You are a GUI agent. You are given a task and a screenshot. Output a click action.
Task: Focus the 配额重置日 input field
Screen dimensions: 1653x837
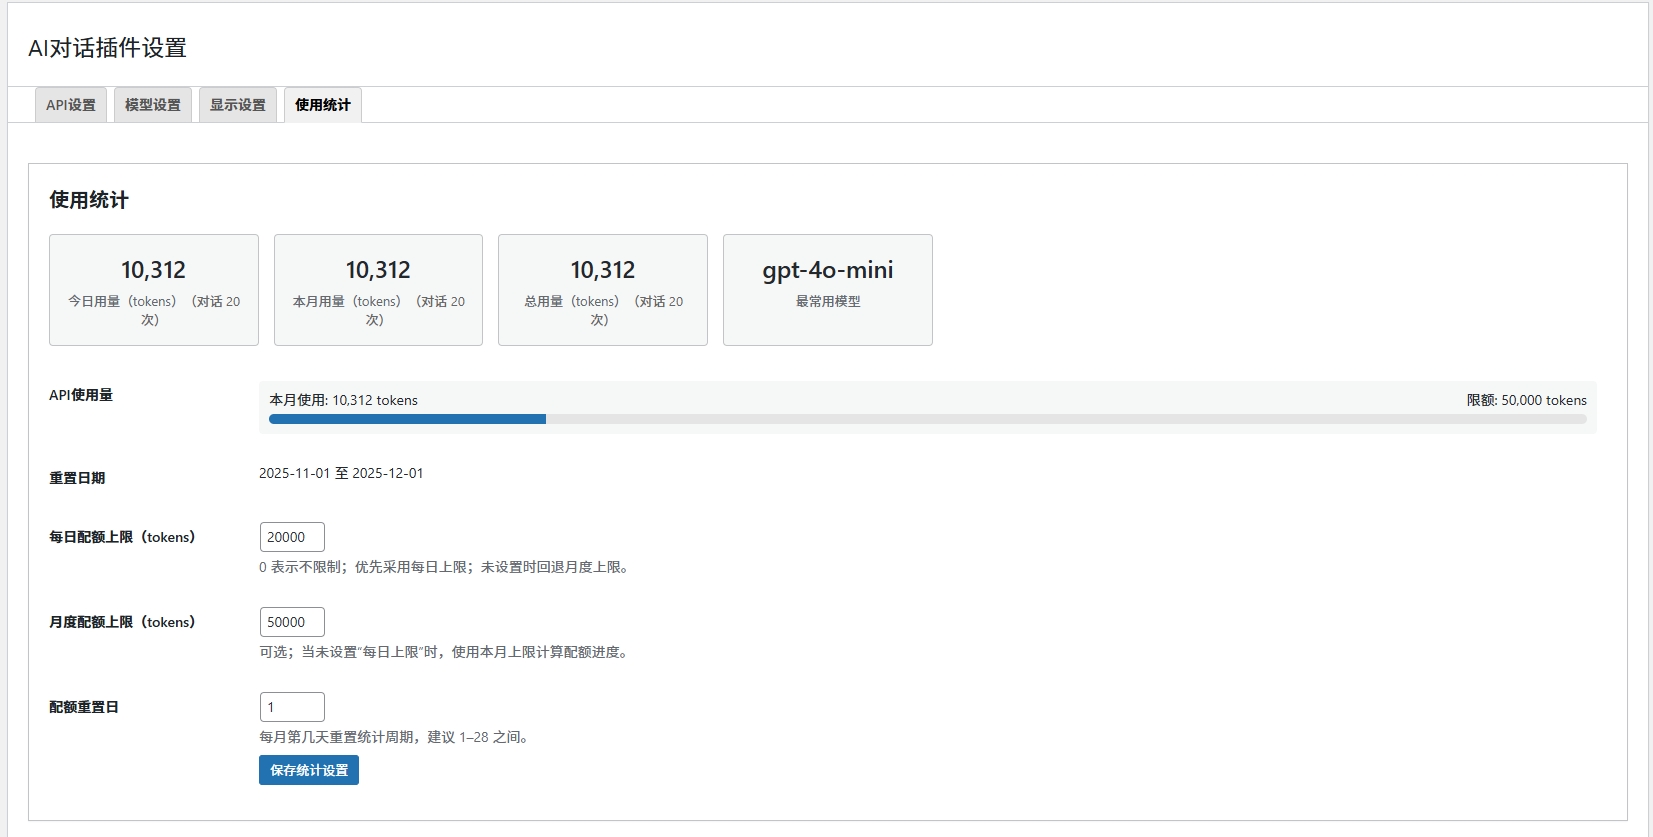point(292,707)
